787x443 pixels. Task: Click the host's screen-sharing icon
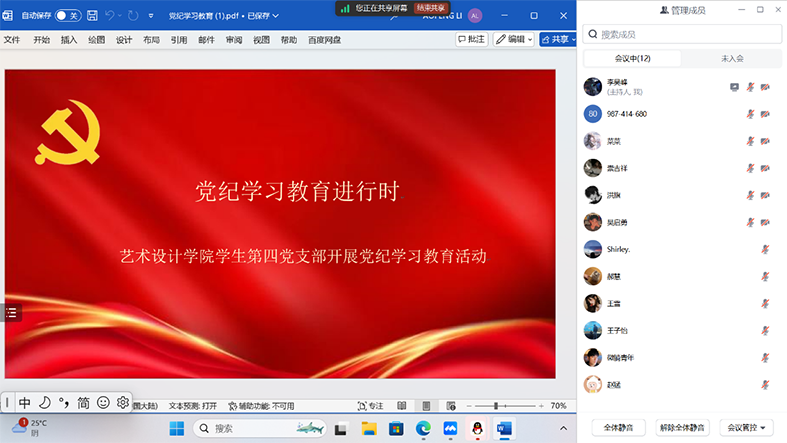[x=734, y=87]
